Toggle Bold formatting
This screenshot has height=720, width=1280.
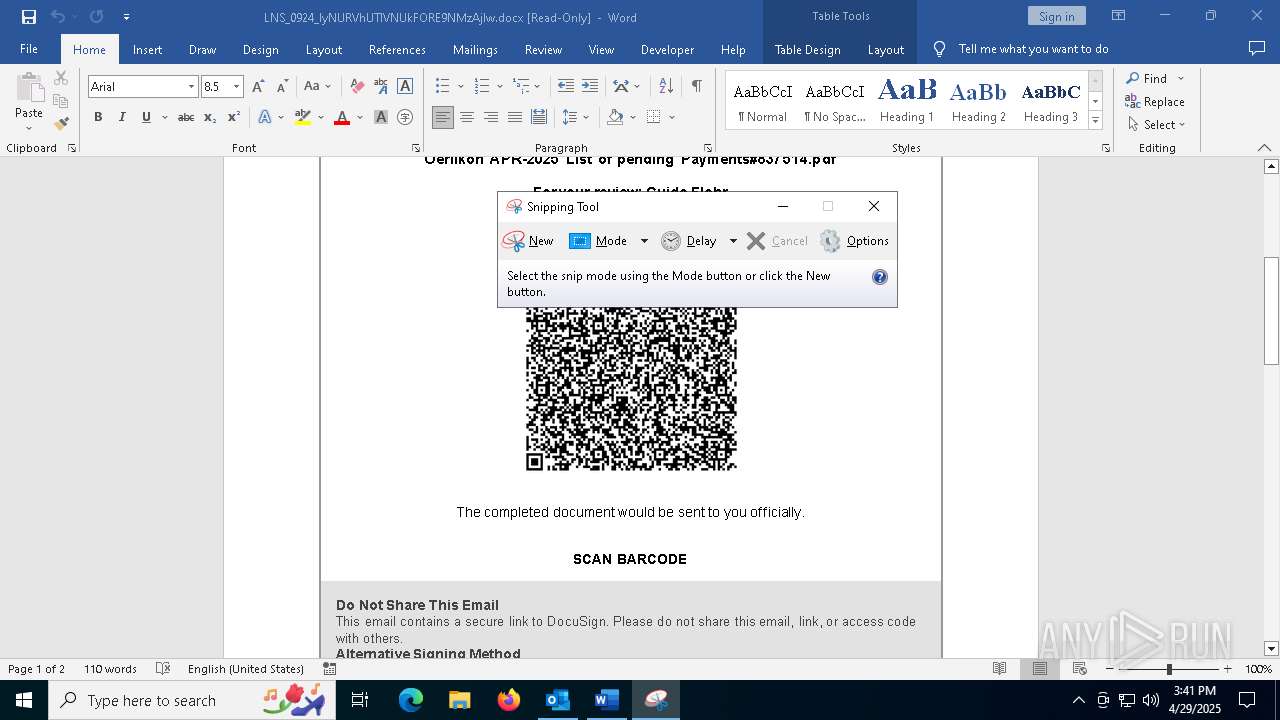[x=98, y=117]
